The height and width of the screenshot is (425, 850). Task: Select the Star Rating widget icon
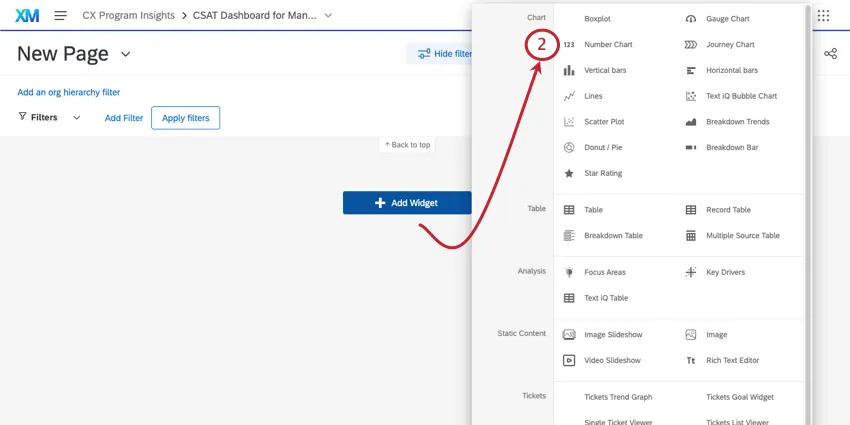[569, 174]
